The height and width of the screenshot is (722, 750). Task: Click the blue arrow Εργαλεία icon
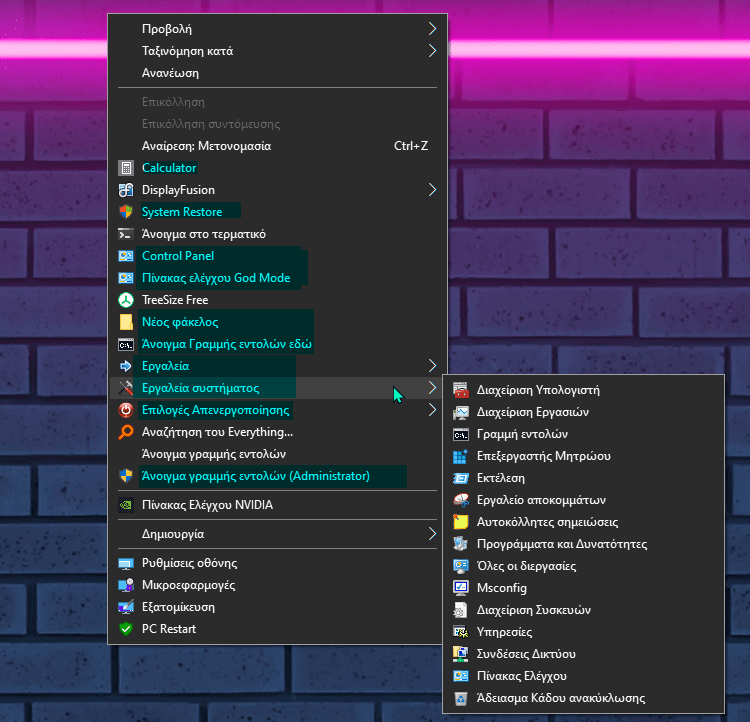(x=126, y=366)
